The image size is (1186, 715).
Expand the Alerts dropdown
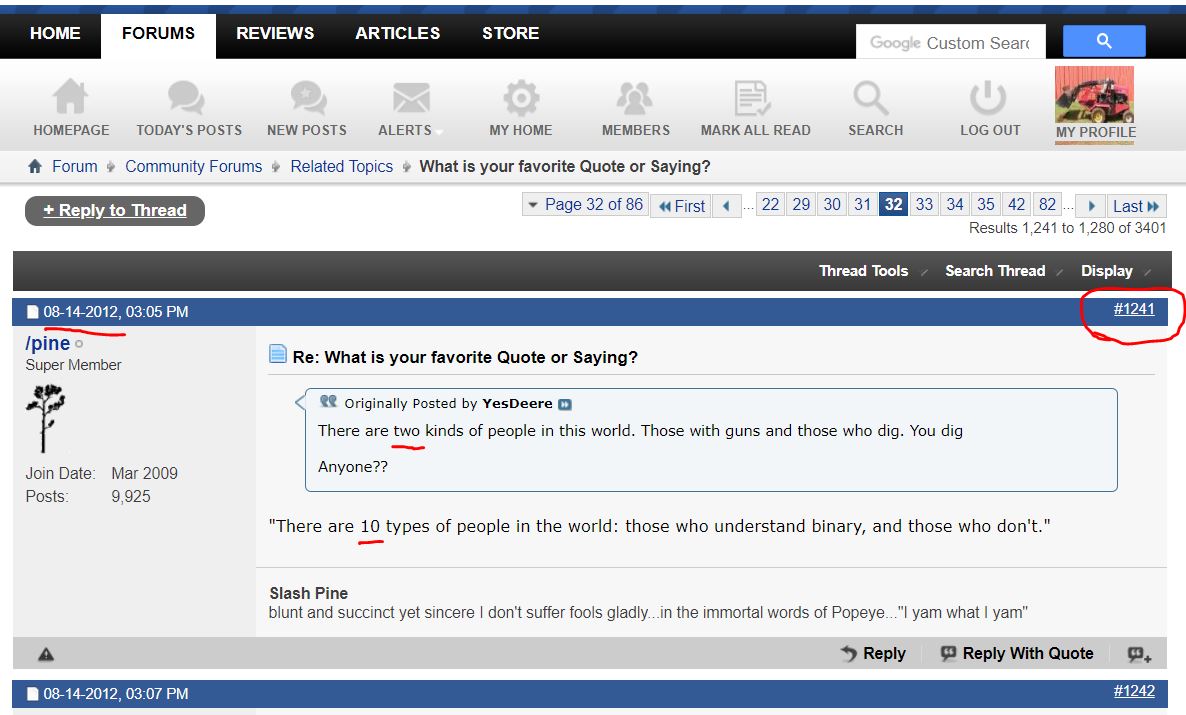pyautogui.click(x=411, y=130)
